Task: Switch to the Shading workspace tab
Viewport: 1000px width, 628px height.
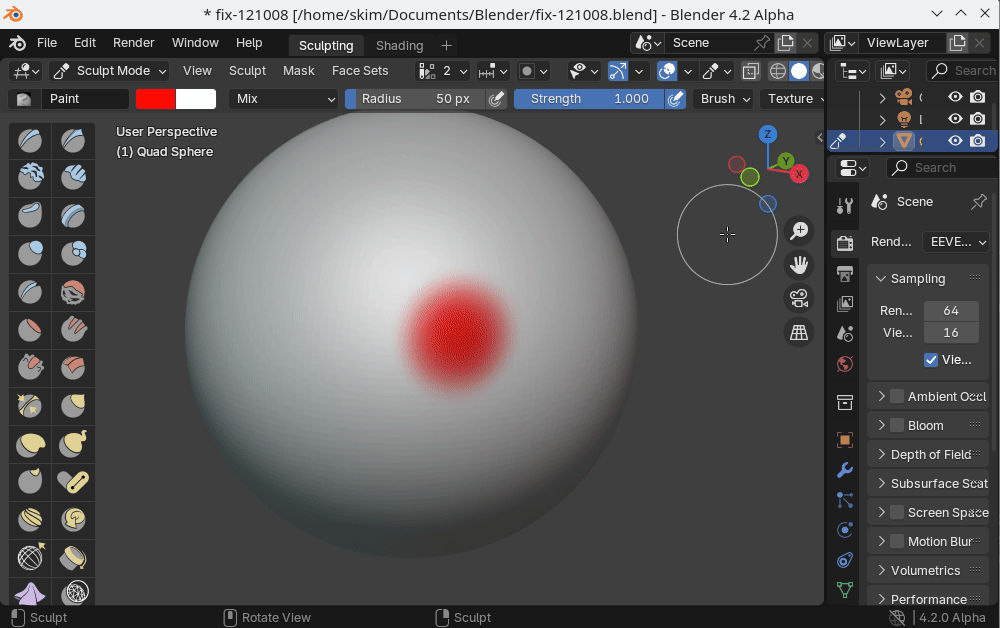Action: tap(399, 45)
